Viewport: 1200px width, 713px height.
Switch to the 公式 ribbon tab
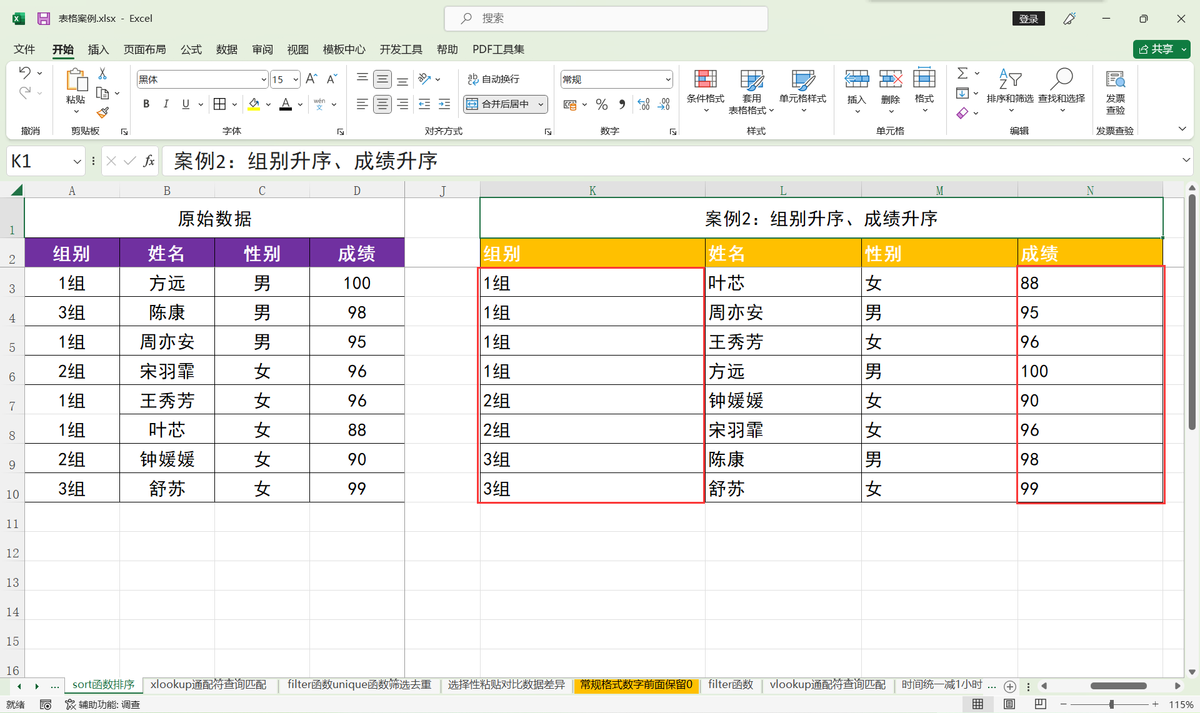(191, 49)
